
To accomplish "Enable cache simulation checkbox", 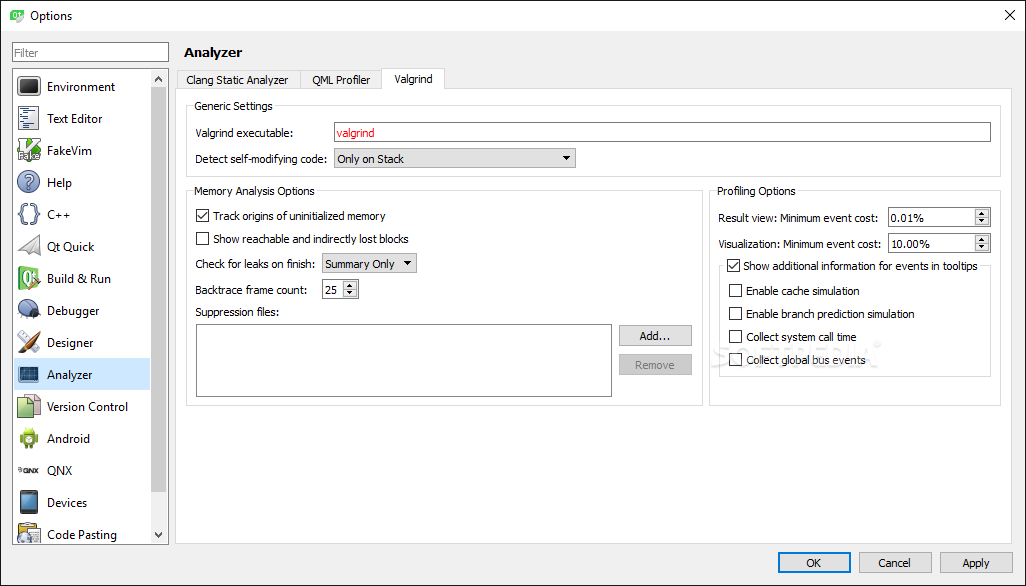I will point(735,290).
